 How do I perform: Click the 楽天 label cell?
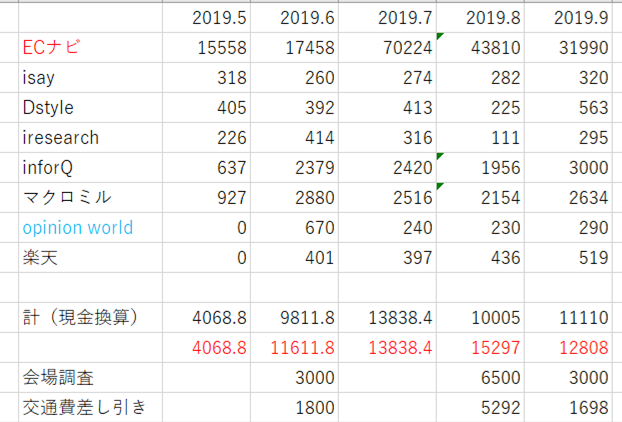point(90,258)
